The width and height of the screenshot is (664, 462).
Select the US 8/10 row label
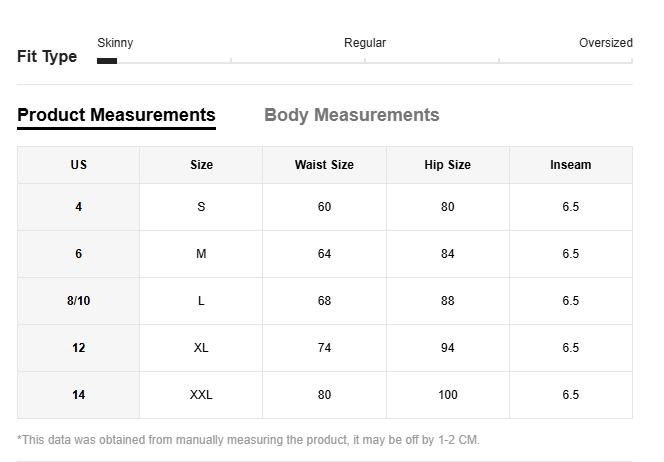pyautogui.click(x=78, y=301)
